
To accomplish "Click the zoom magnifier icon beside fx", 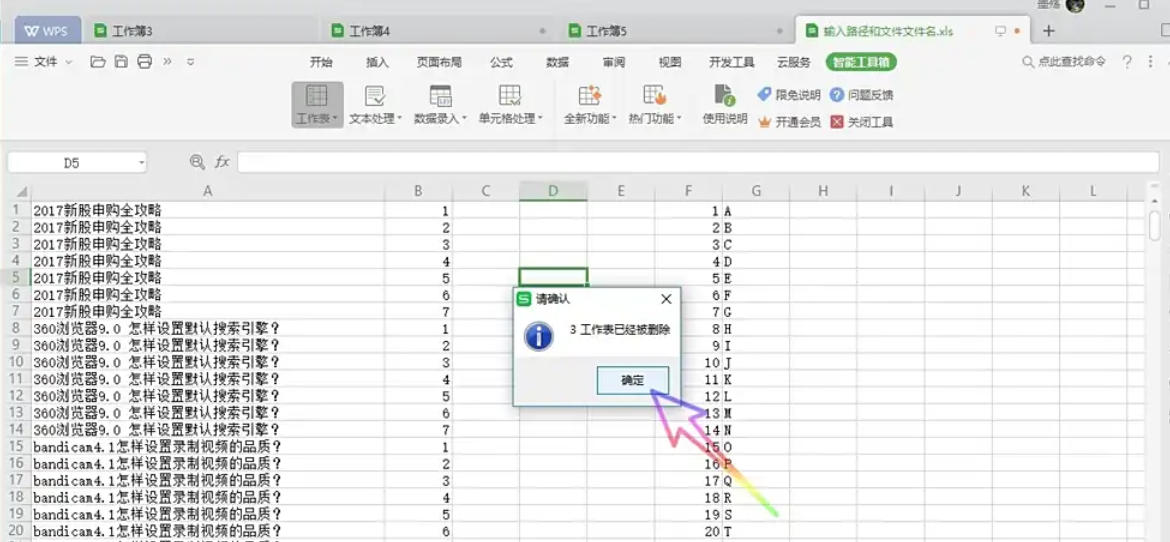I will [x=197, y=161].
